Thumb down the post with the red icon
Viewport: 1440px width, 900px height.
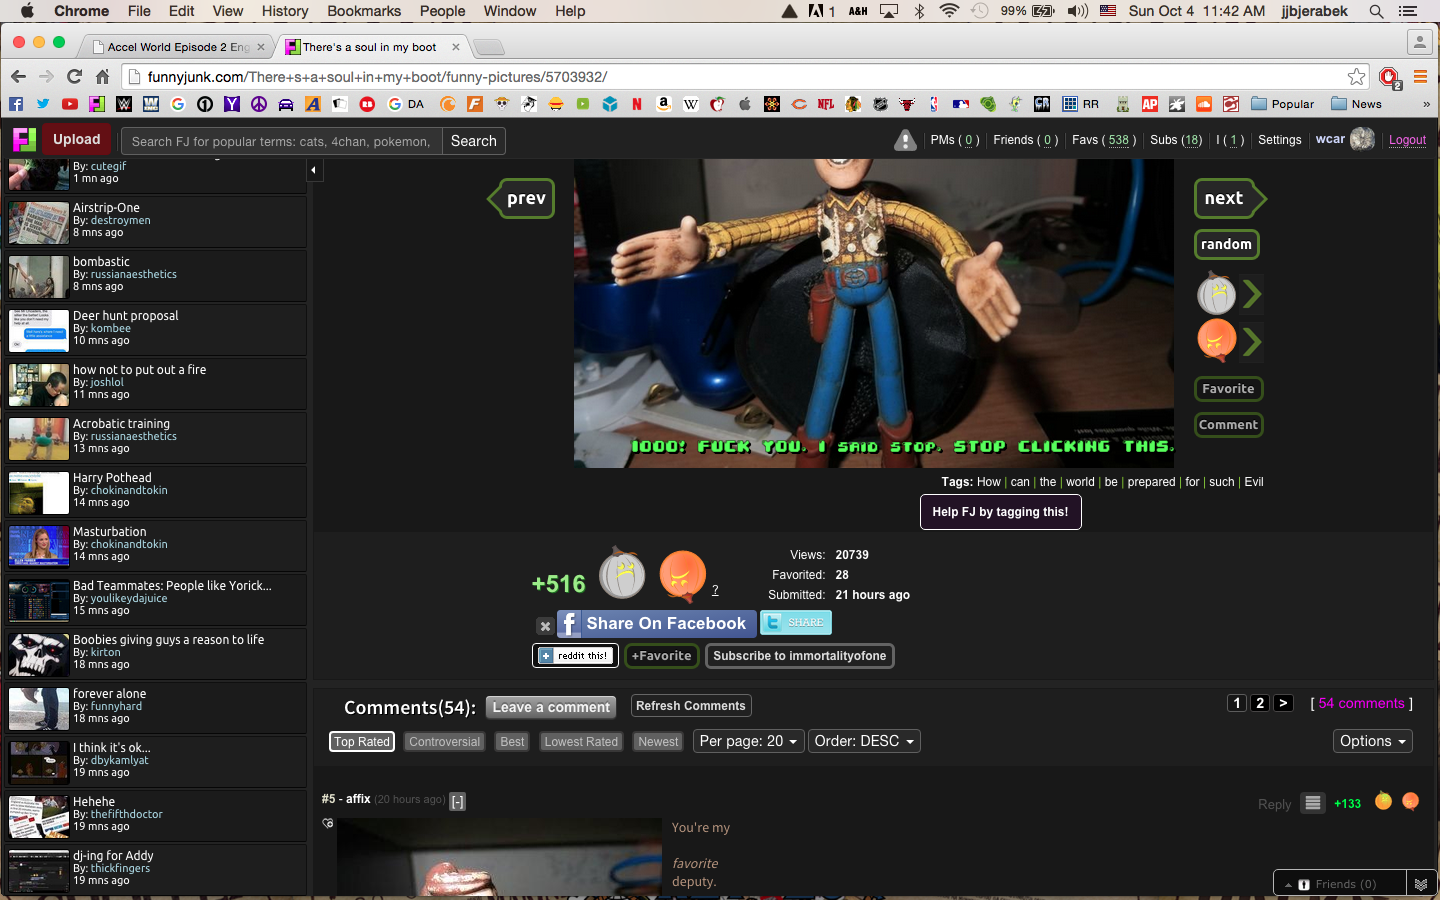pos(682,575)
